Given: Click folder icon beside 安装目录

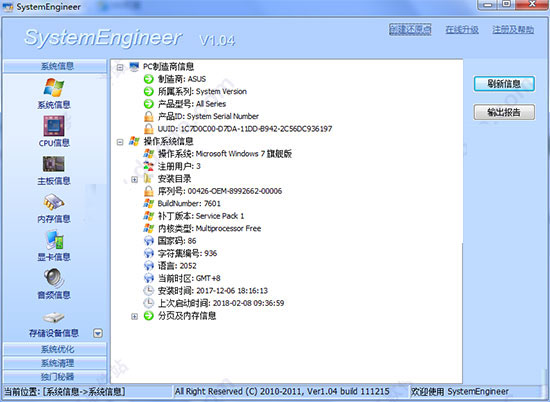Looking at the screenshot, I should [x=148, y=179].
